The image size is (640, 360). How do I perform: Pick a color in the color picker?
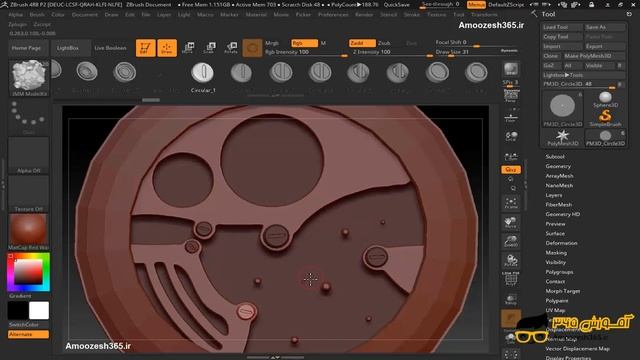[x=28, y=272]
